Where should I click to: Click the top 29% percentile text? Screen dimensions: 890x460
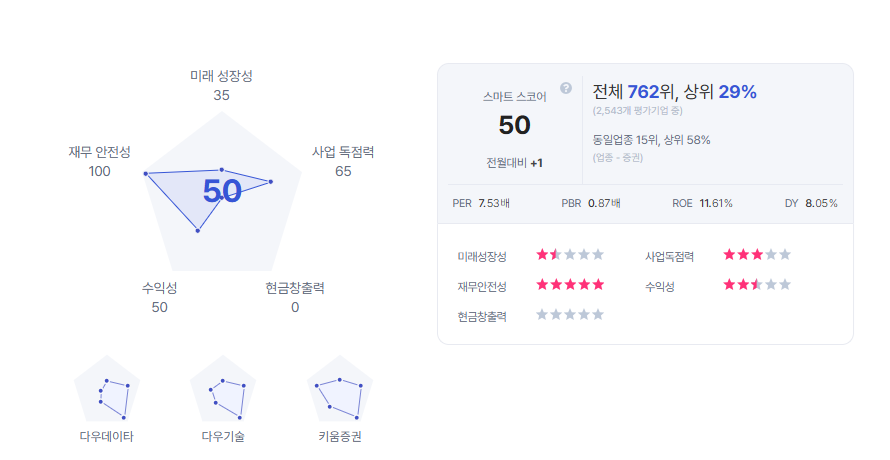pos(738,91)
